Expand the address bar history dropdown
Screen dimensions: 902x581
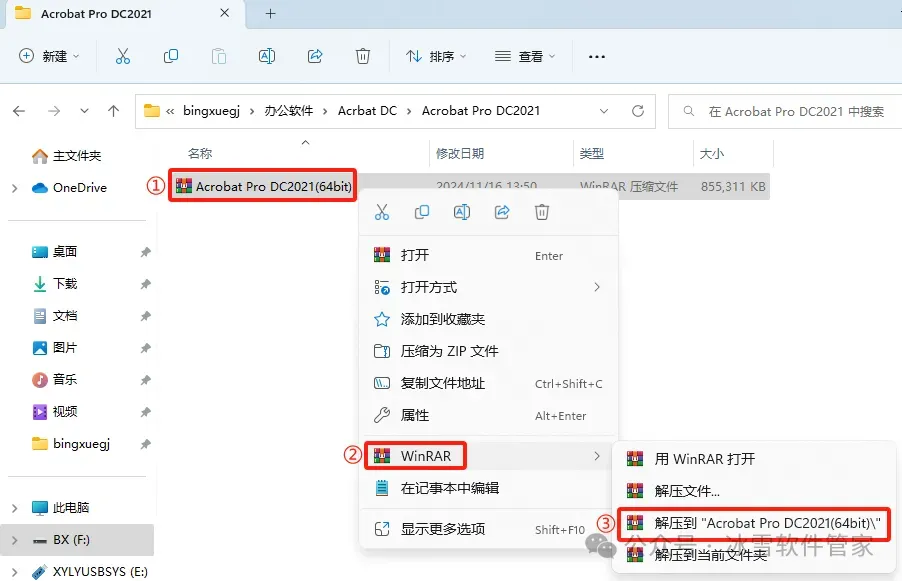(x=603, y=111)
